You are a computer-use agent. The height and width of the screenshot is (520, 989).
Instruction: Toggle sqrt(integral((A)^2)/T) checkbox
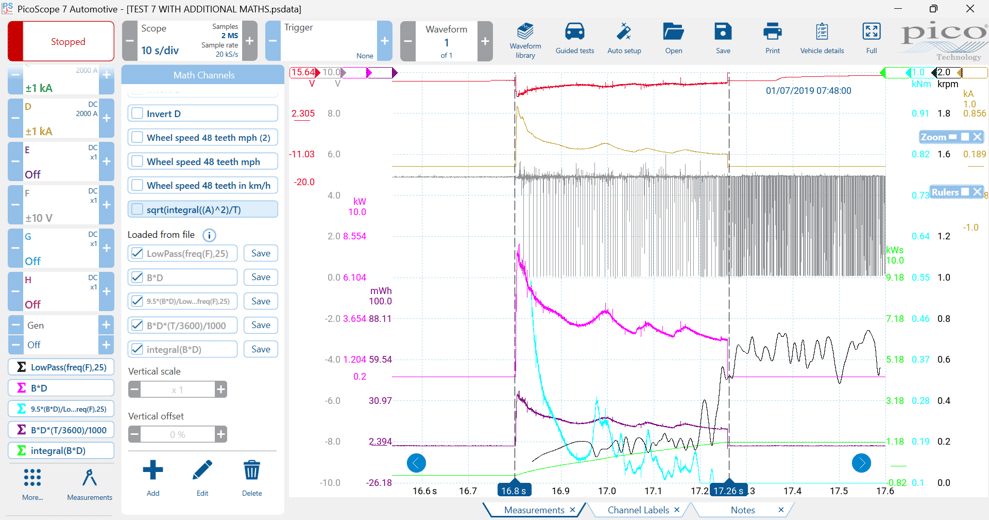coord(137,210)
